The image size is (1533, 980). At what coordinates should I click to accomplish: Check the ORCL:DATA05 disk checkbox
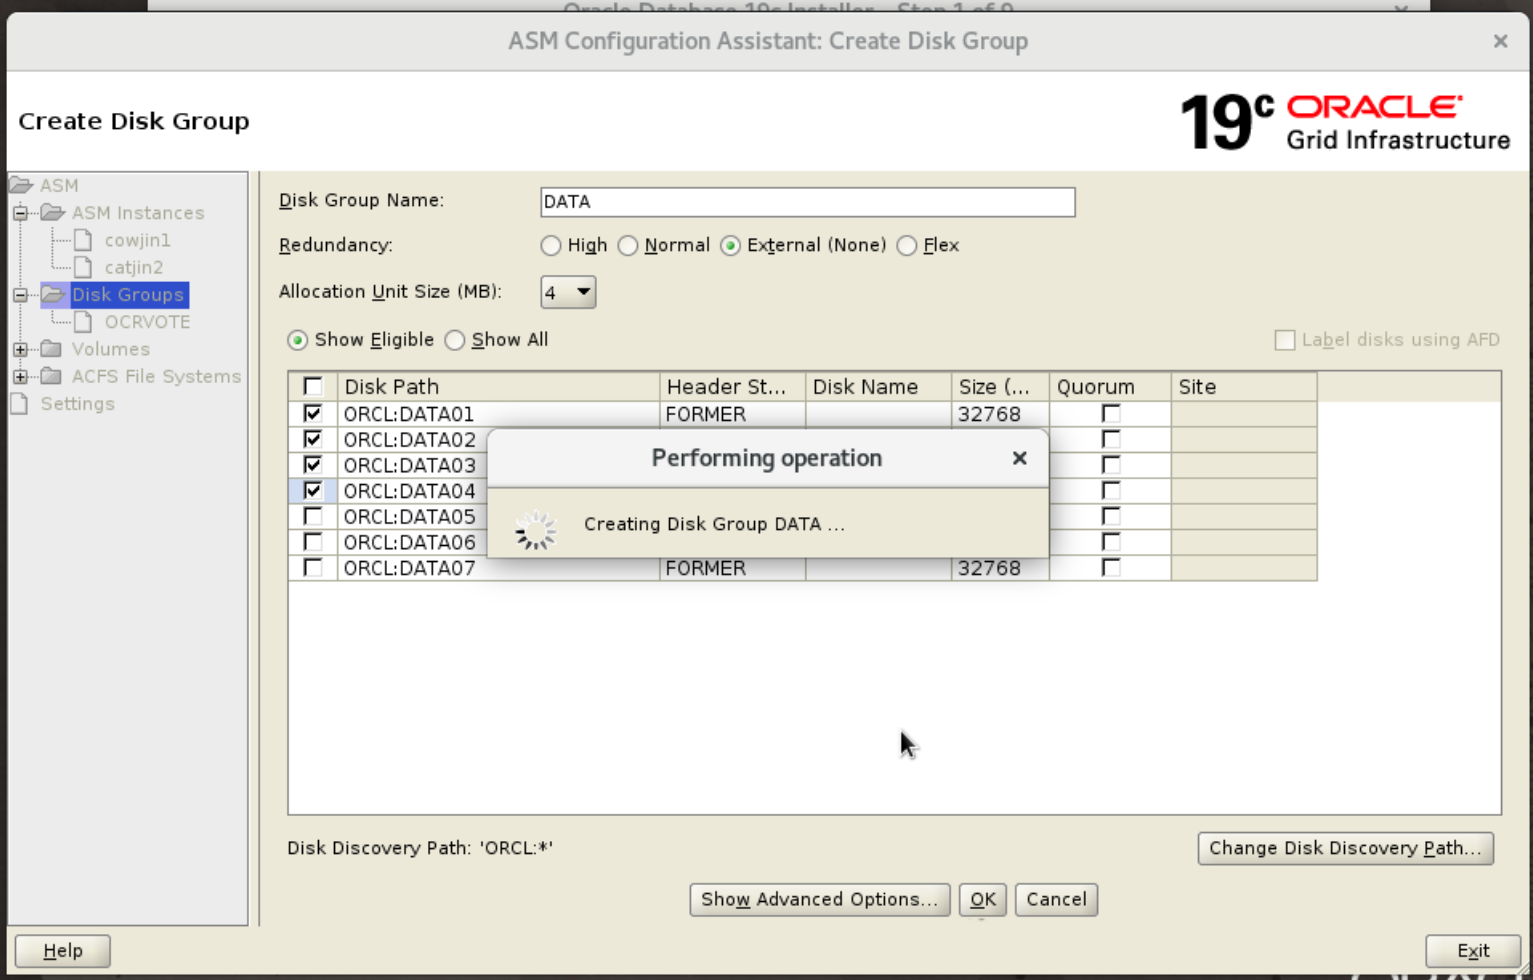[313, 516]
